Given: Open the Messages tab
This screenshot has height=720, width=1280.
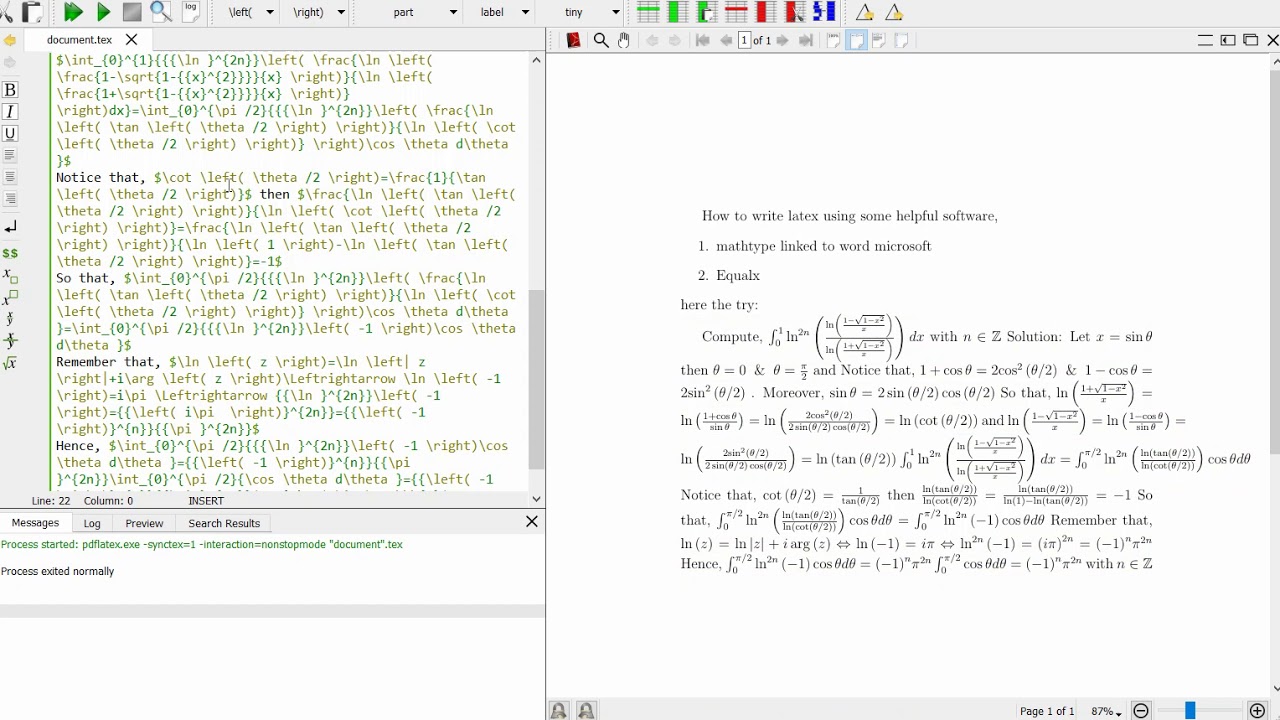Looking at the screenshot, I should click(x=35, y=523).
